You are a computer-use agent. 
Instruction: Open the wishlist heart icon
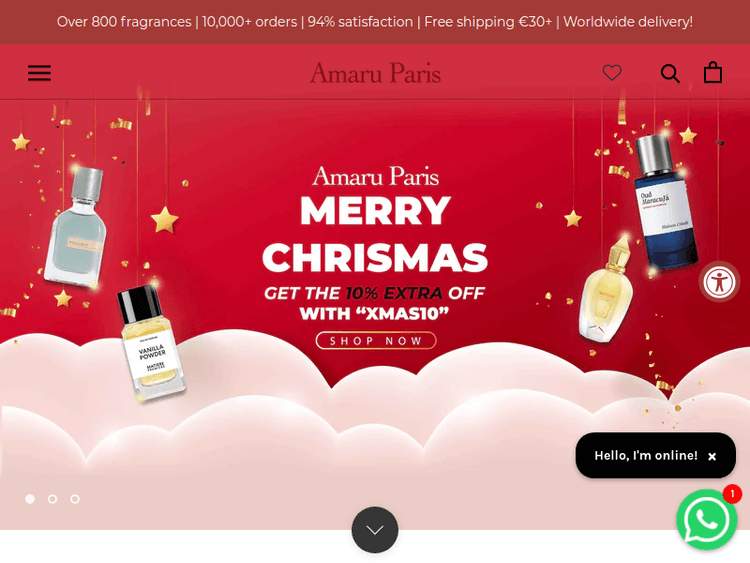[612, 73]
